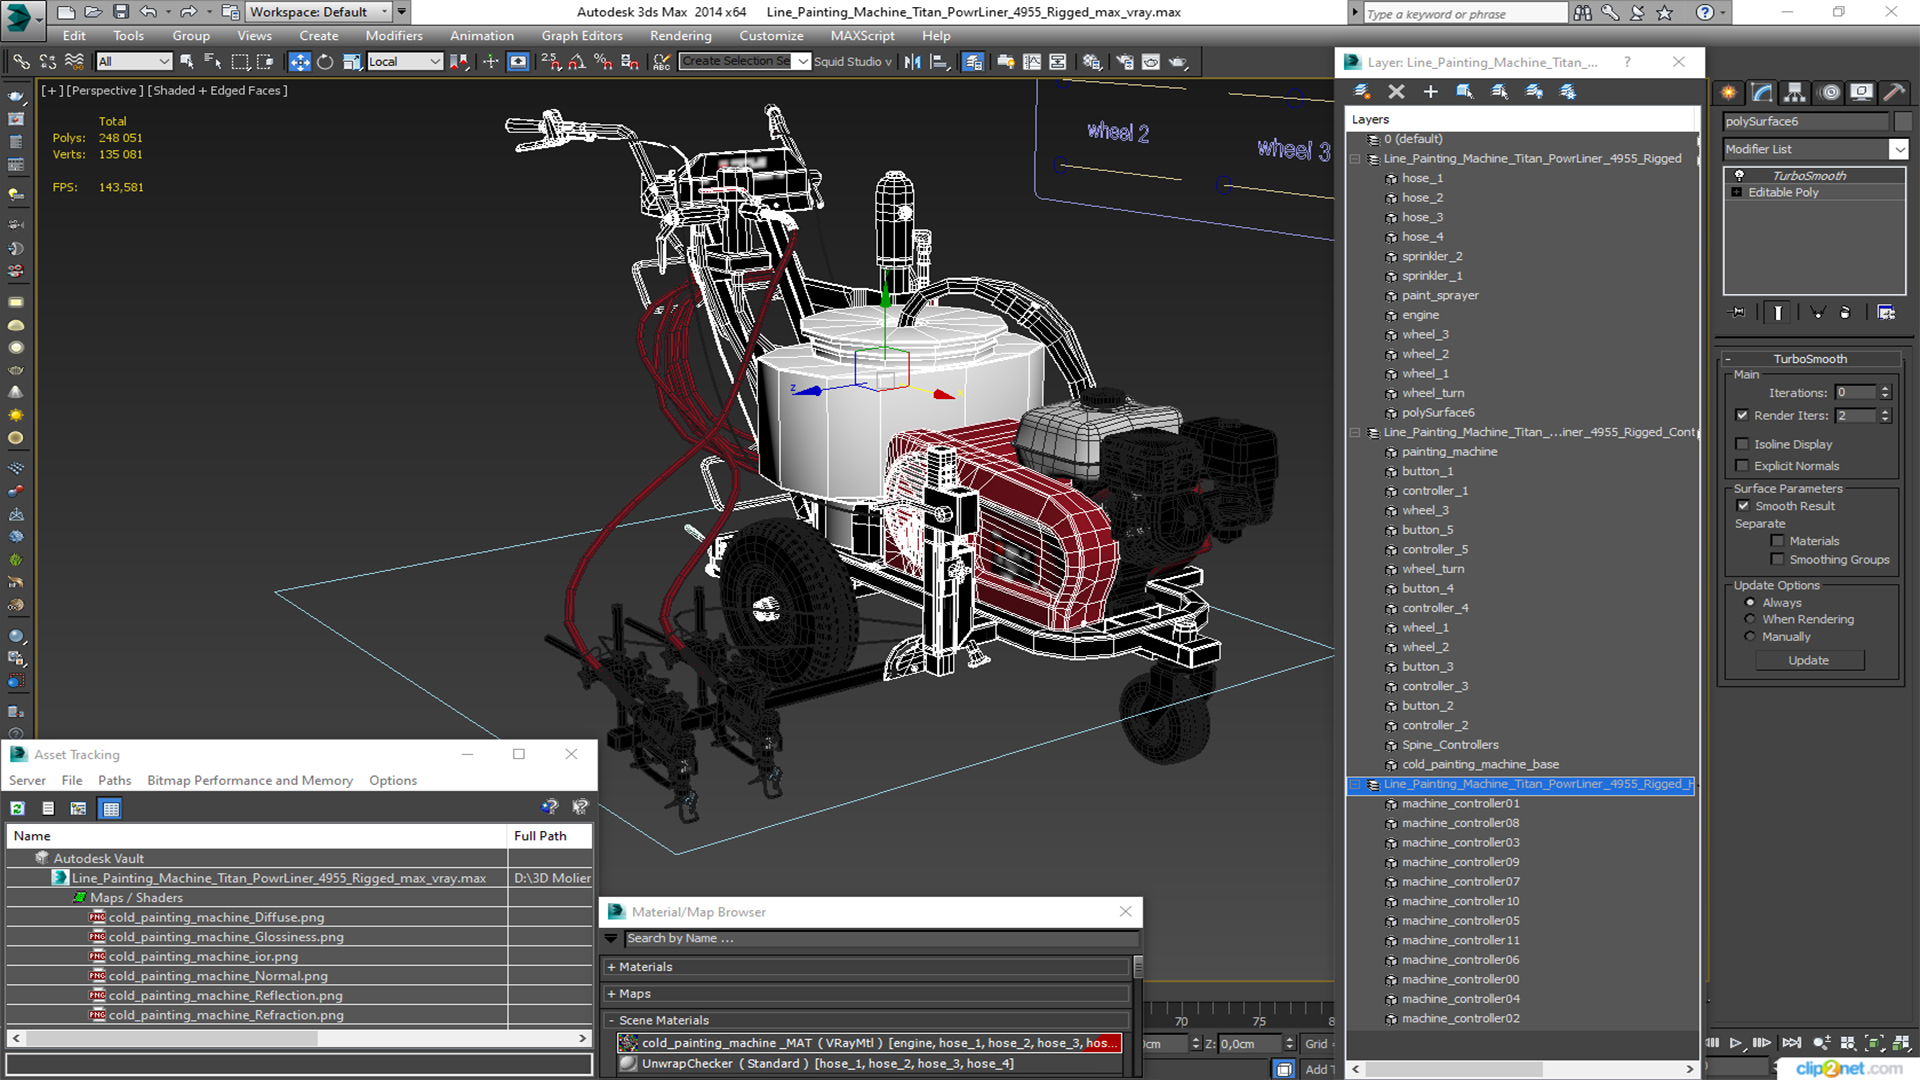The image size is (1920, 1080).
Task: Open the Create Selection Set dropdown
Action: click(x=802, y=62)
